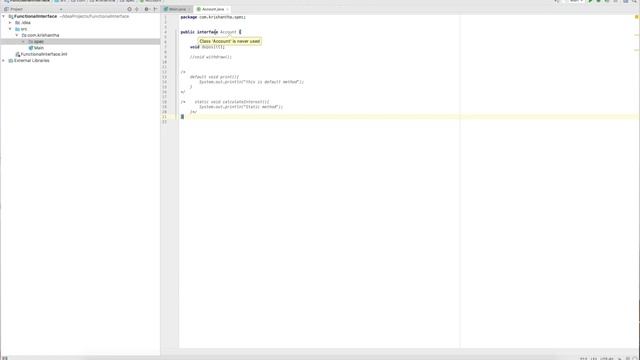Expand the External Libraries node arrow

coord(4,60)
